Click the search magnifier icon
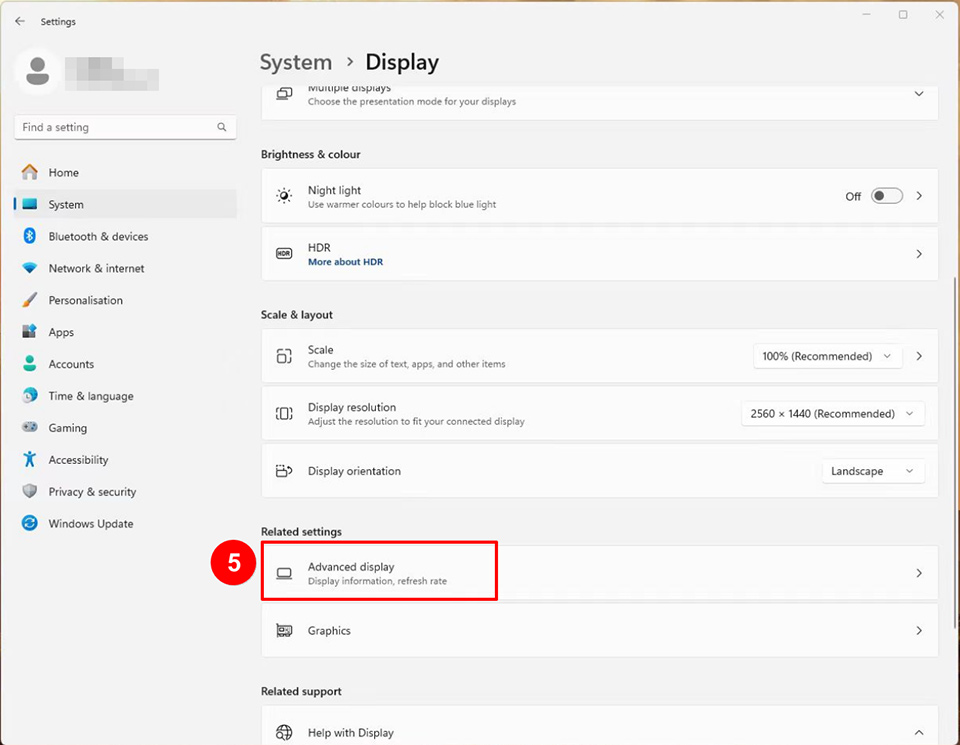Viewport: 960px width, 745px height. [x=222, y=127]
